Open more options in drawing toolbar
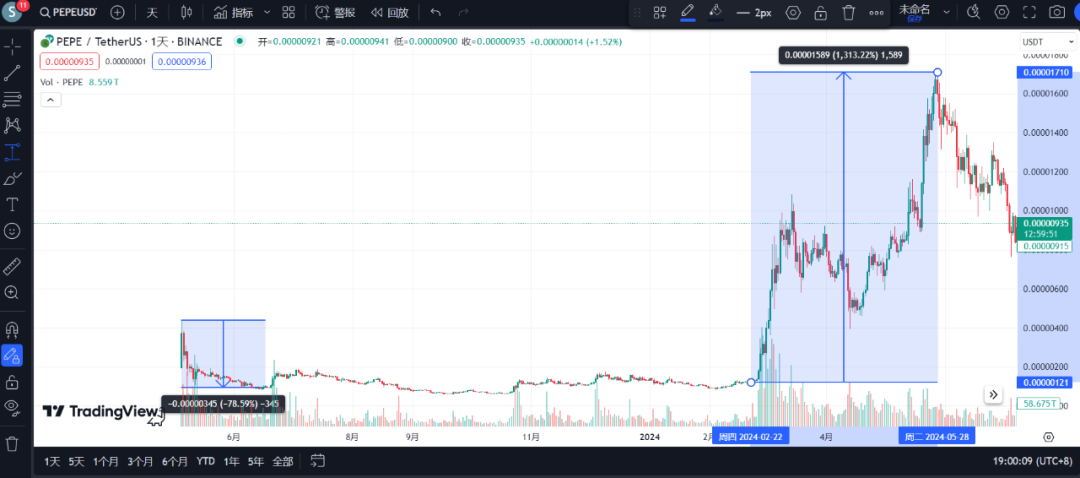The width and height of the screenshot is (1080, 478). [x=876, y=12]
